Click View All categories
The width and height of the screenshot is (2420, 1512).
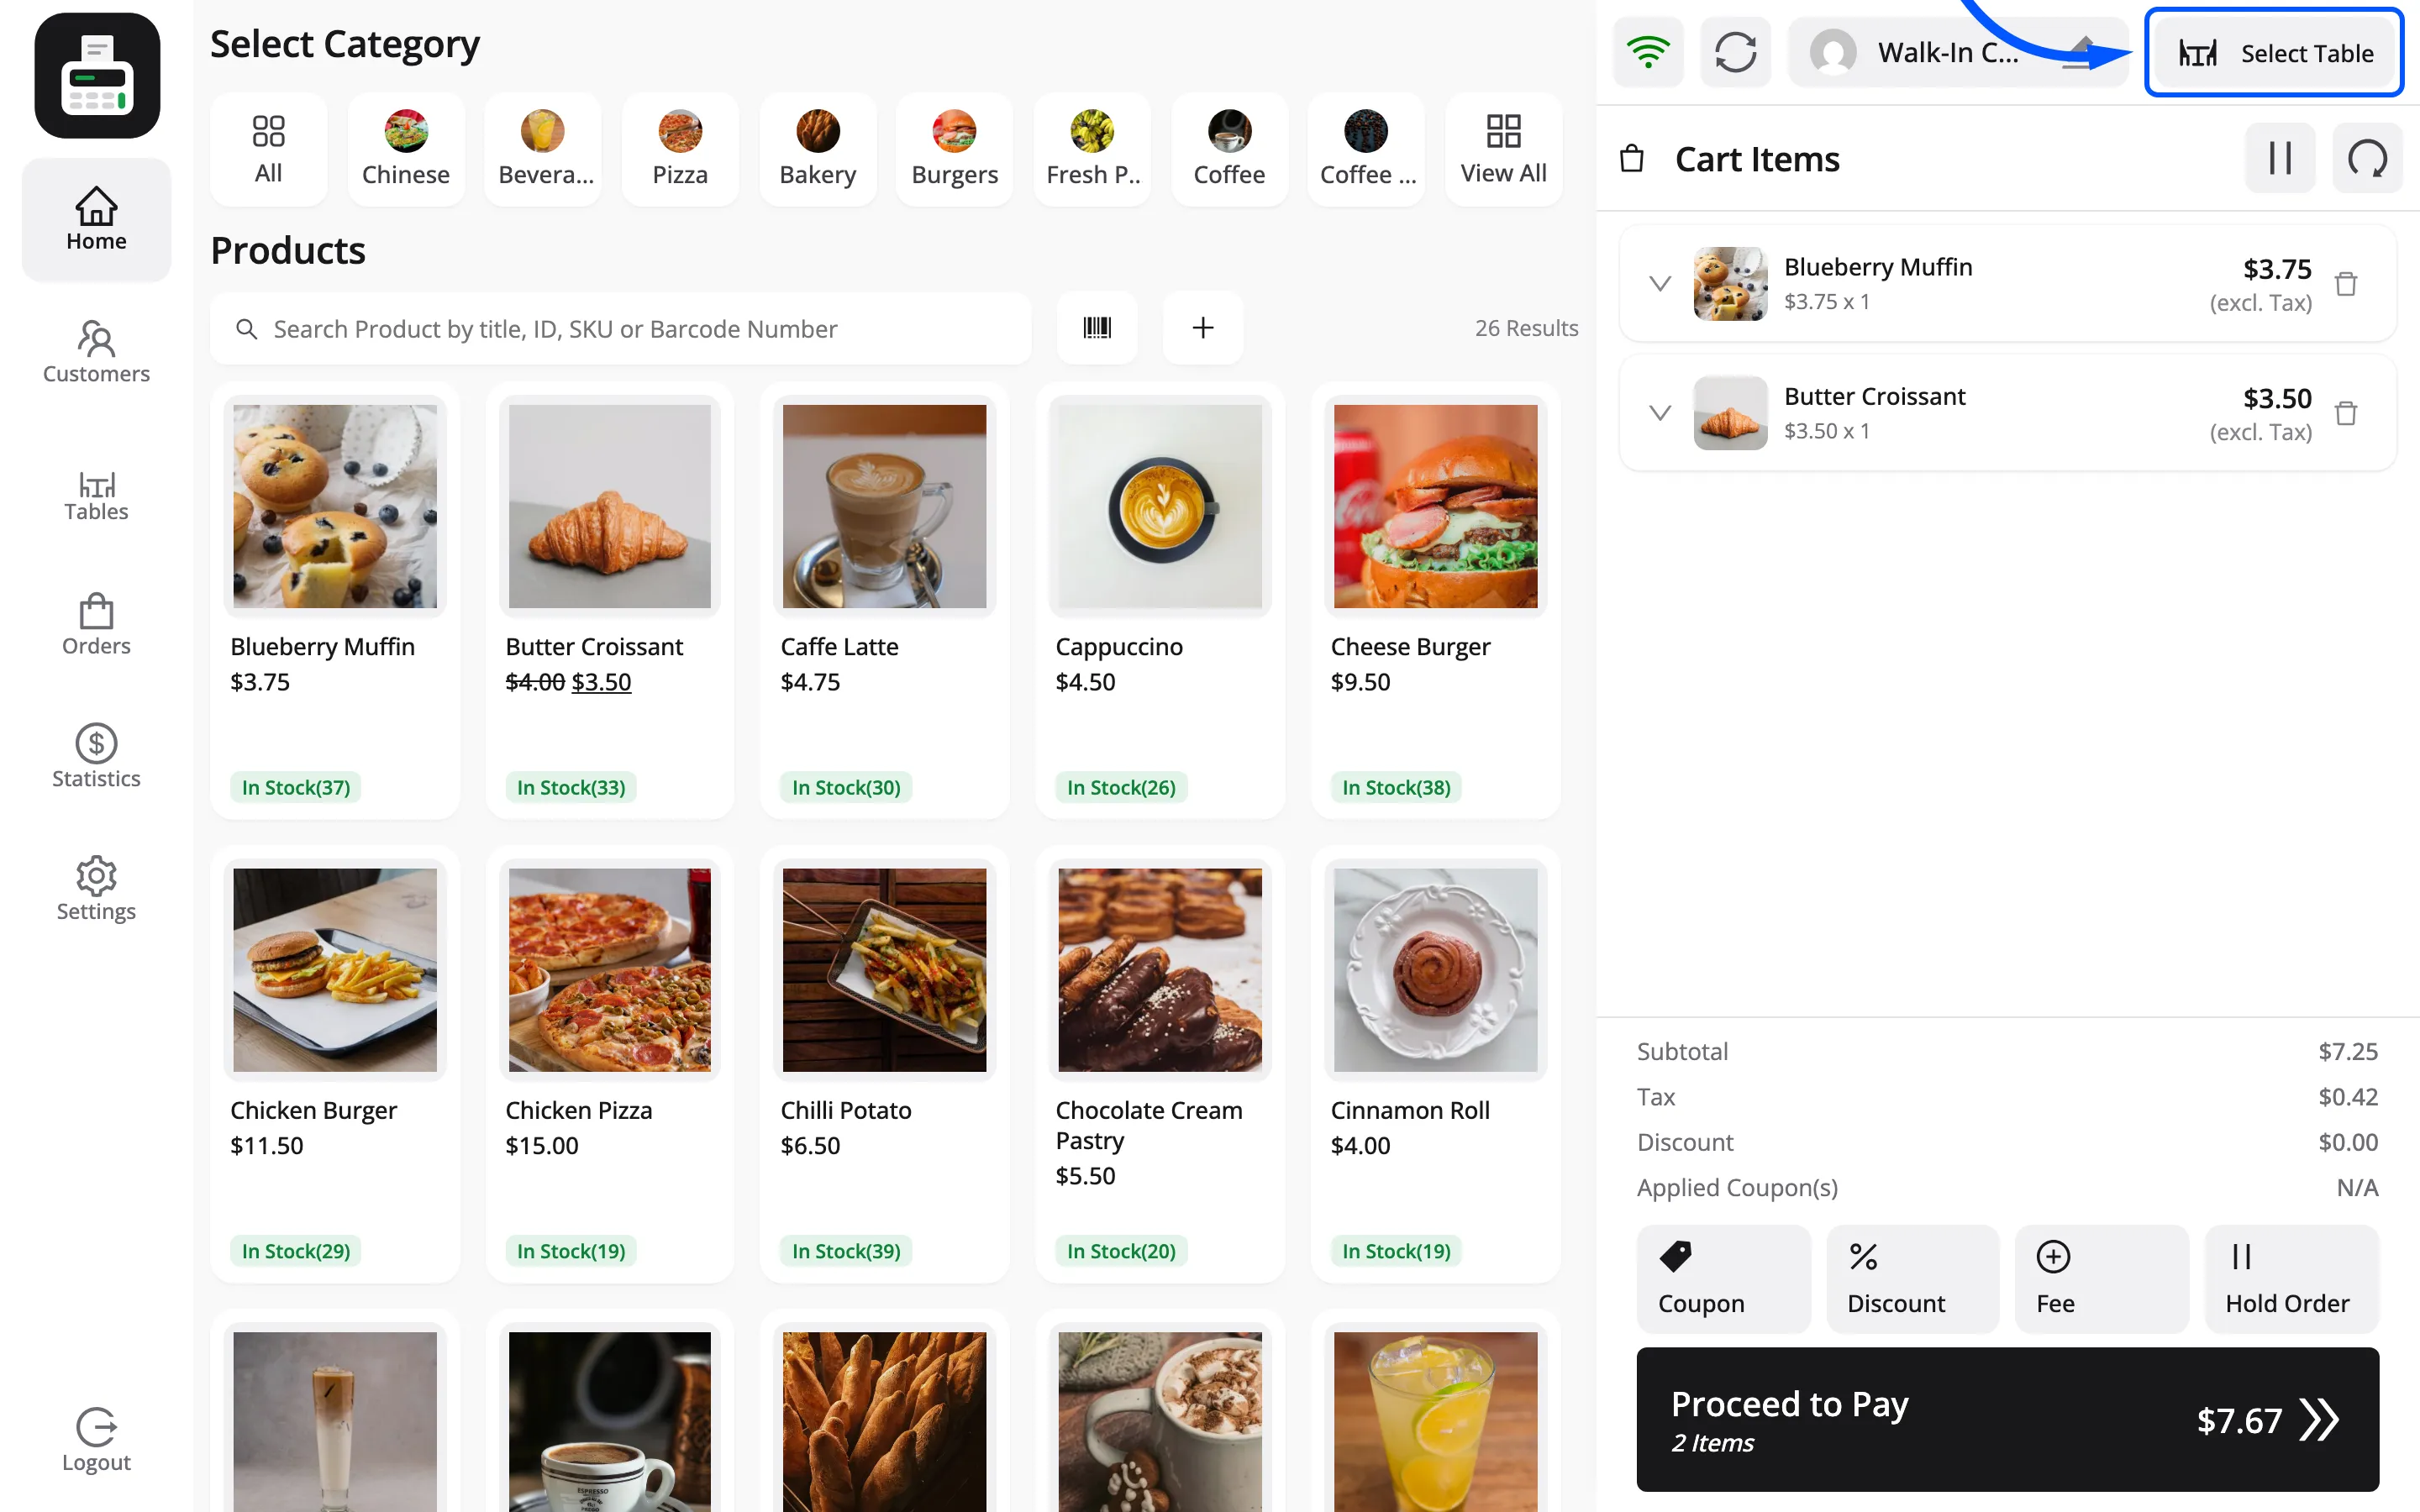[x=1504, y=149]
